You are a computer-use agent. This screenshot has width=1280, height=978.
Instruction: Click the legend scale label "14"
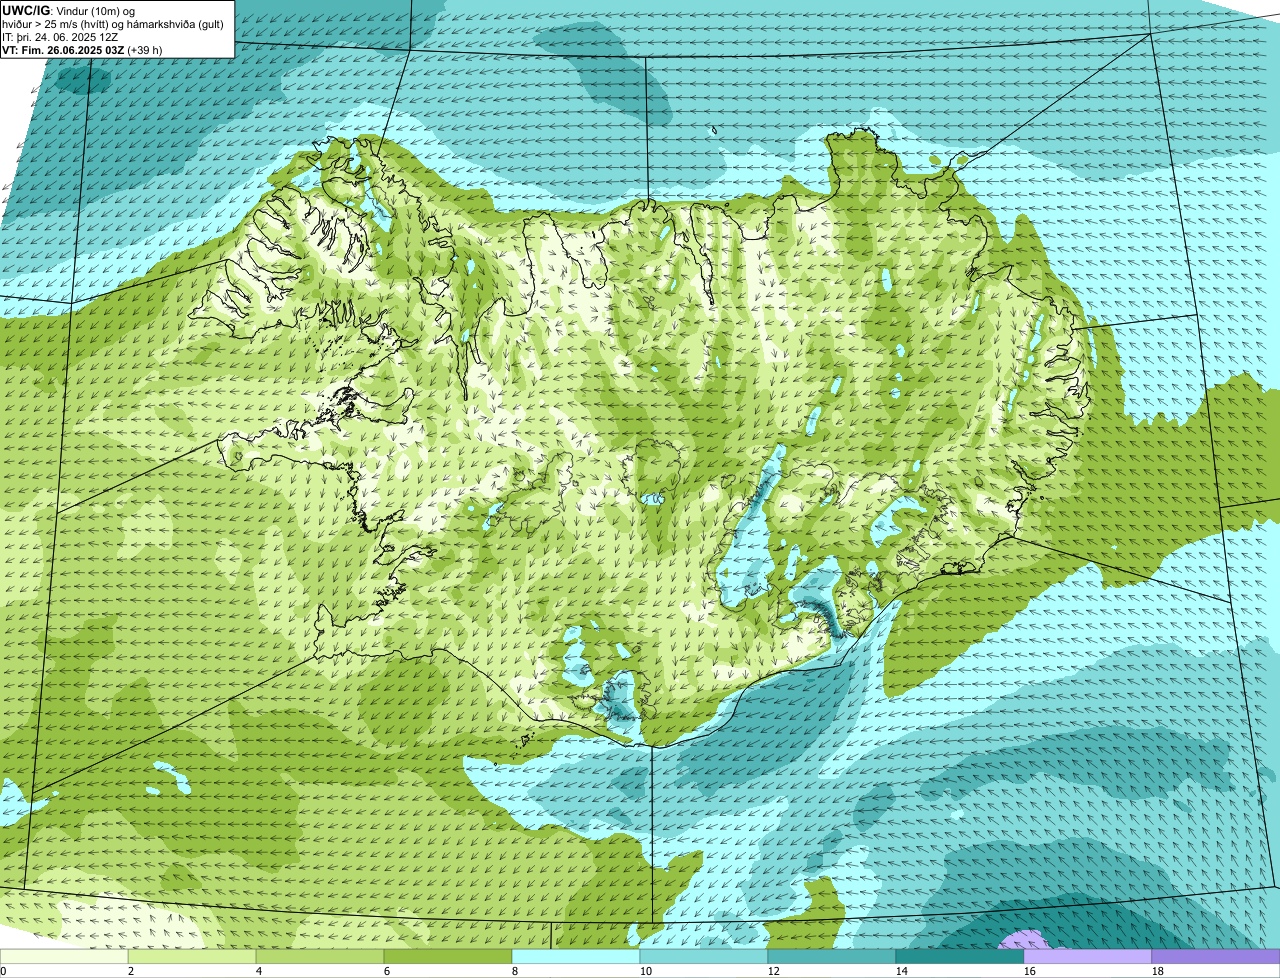coord(902,971)
